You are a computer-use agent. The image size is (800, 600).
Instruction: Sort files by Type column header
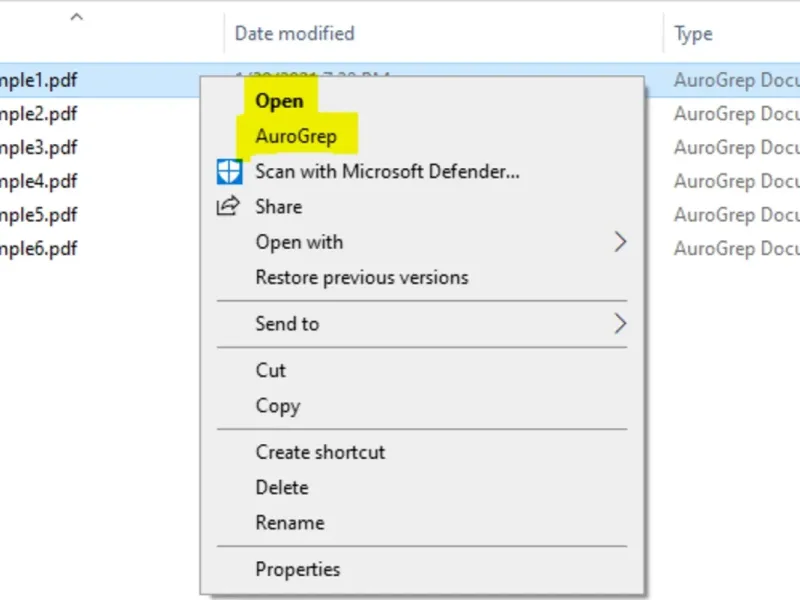point(693,34)
